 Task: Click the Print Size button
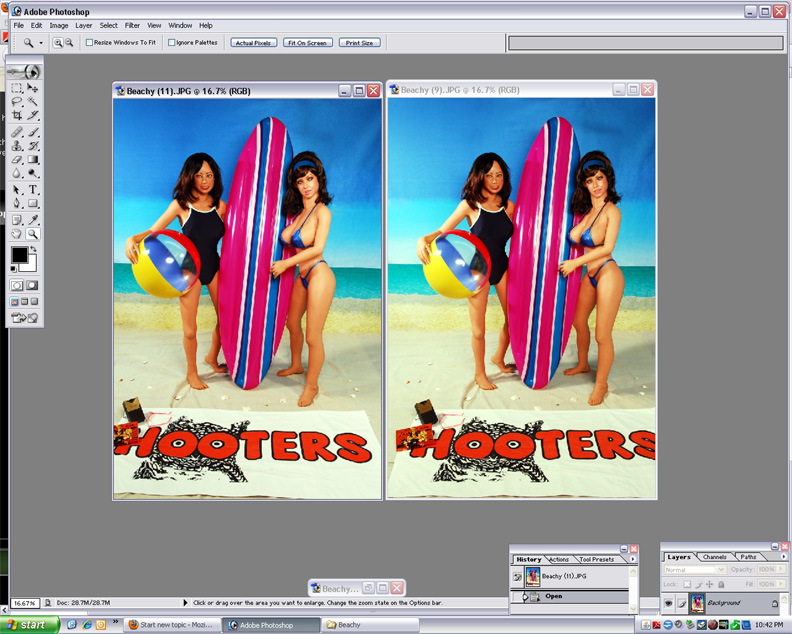pyautogui.click(x=359, y=43)
